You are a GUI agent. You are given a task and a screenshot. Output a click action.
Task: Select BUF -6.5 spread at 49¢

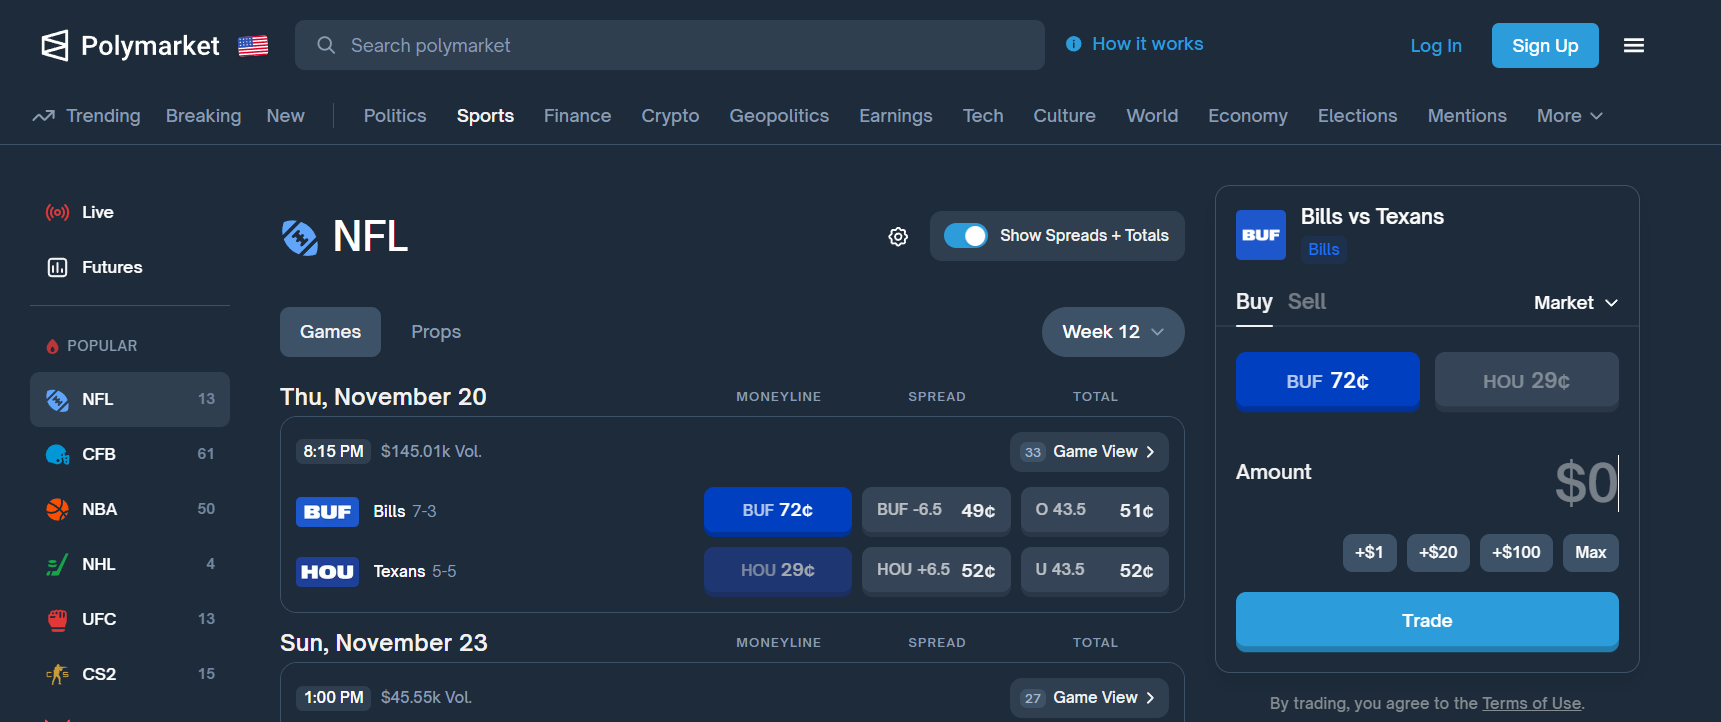[936, 511]
